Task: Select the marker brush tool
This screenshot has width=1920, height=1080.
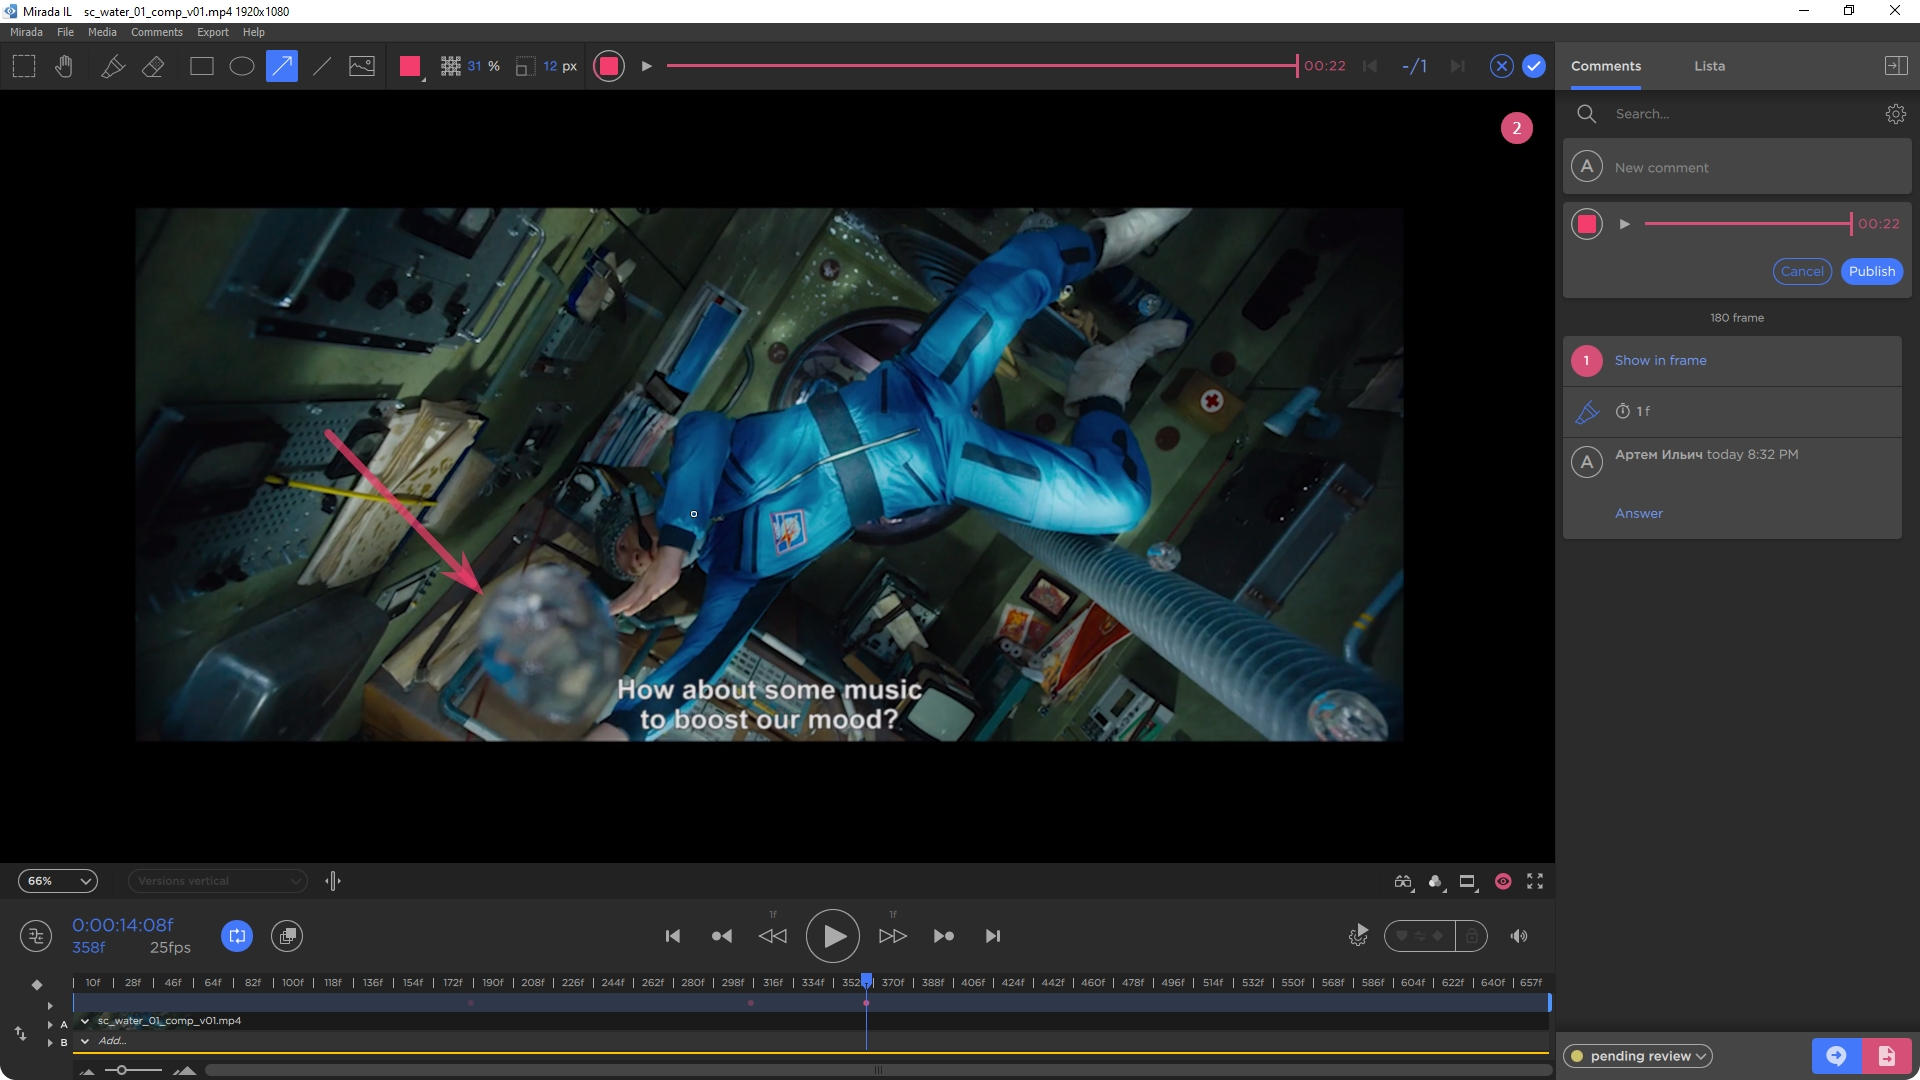Action: coord(113,66)
